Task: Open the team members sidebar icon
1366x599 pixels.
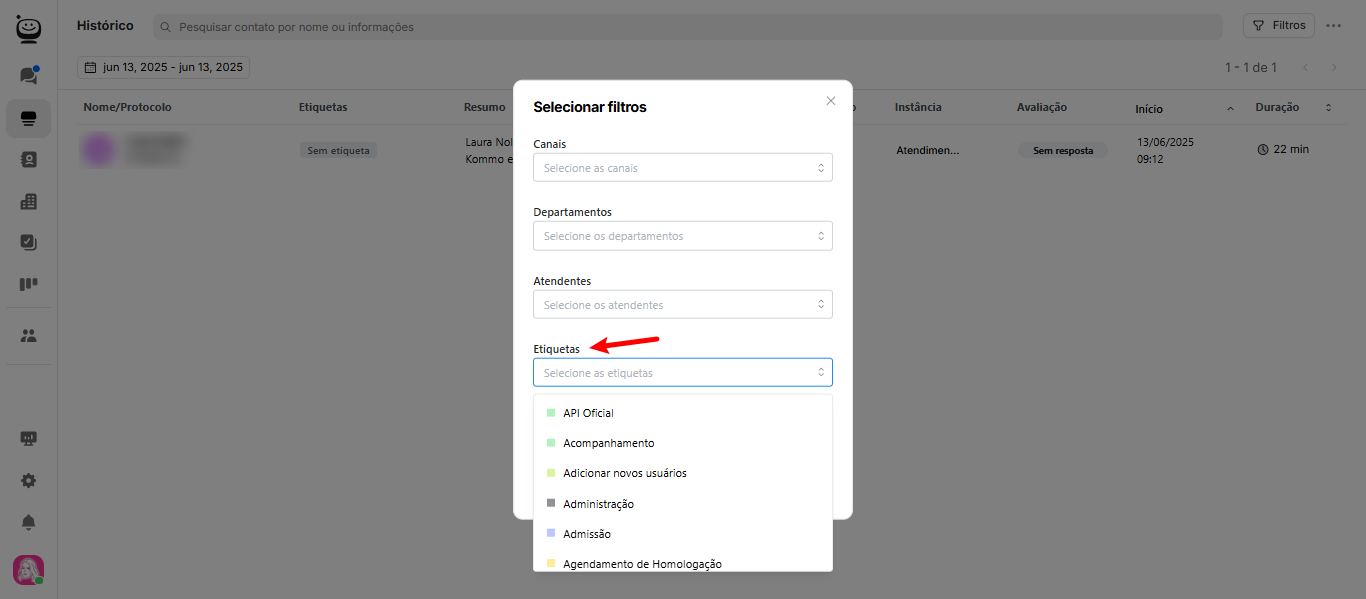Action: click(x=28, y=336)
